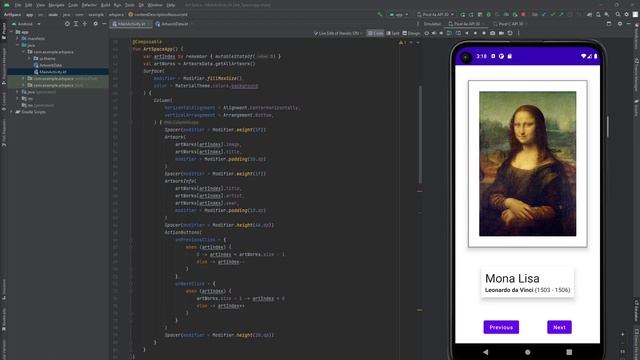Open the Build menu
This screenshot has height=360, width=640.
click(x=105, y=5)
